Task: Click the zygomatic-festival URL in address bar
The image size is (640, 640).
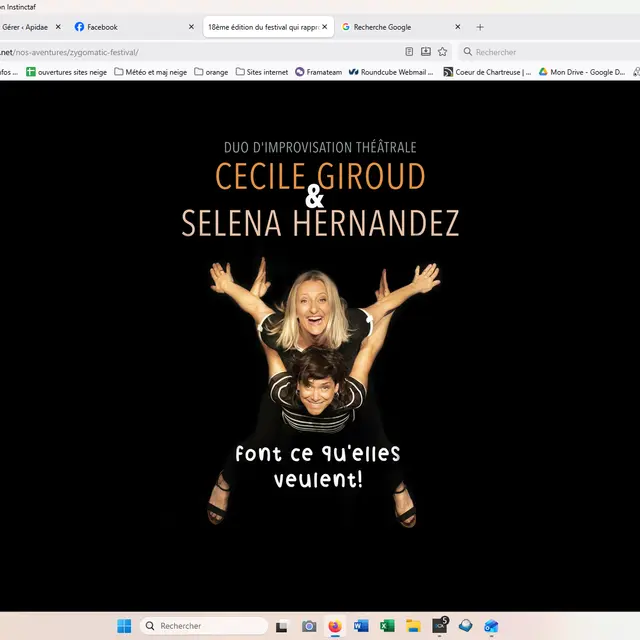Action: 69,52
